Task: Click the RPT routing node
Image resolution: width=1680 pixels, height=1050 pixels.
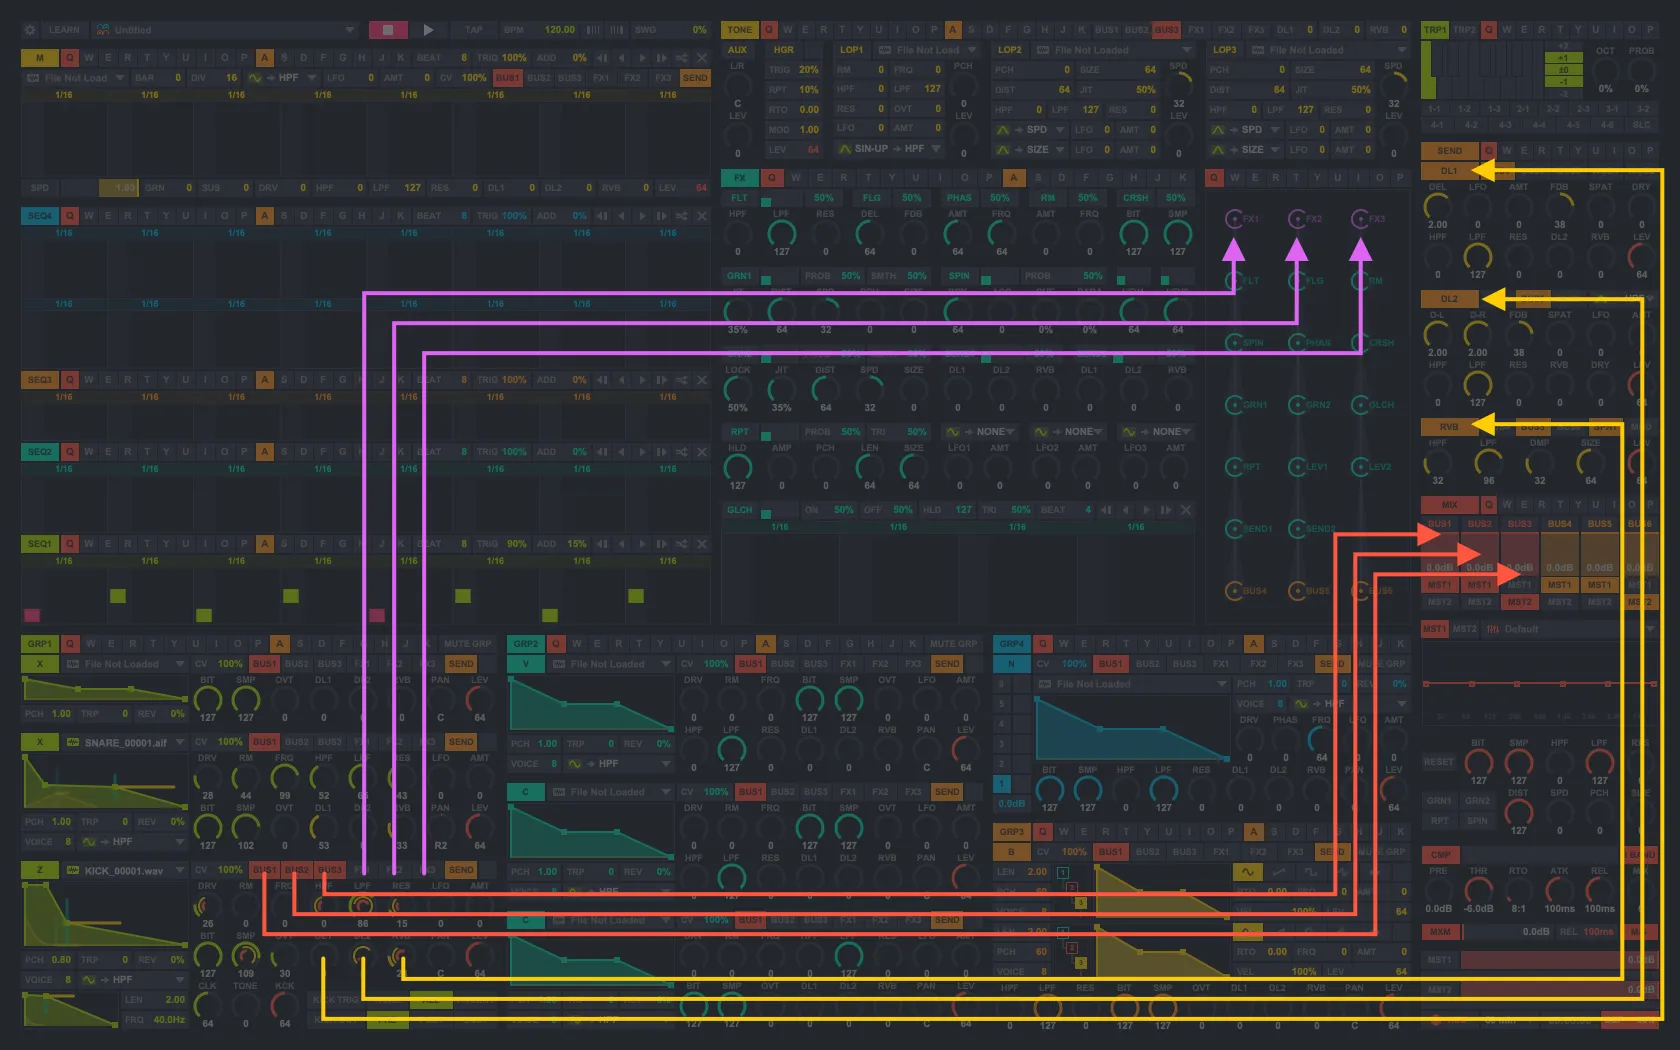Action: (1234, 467)
